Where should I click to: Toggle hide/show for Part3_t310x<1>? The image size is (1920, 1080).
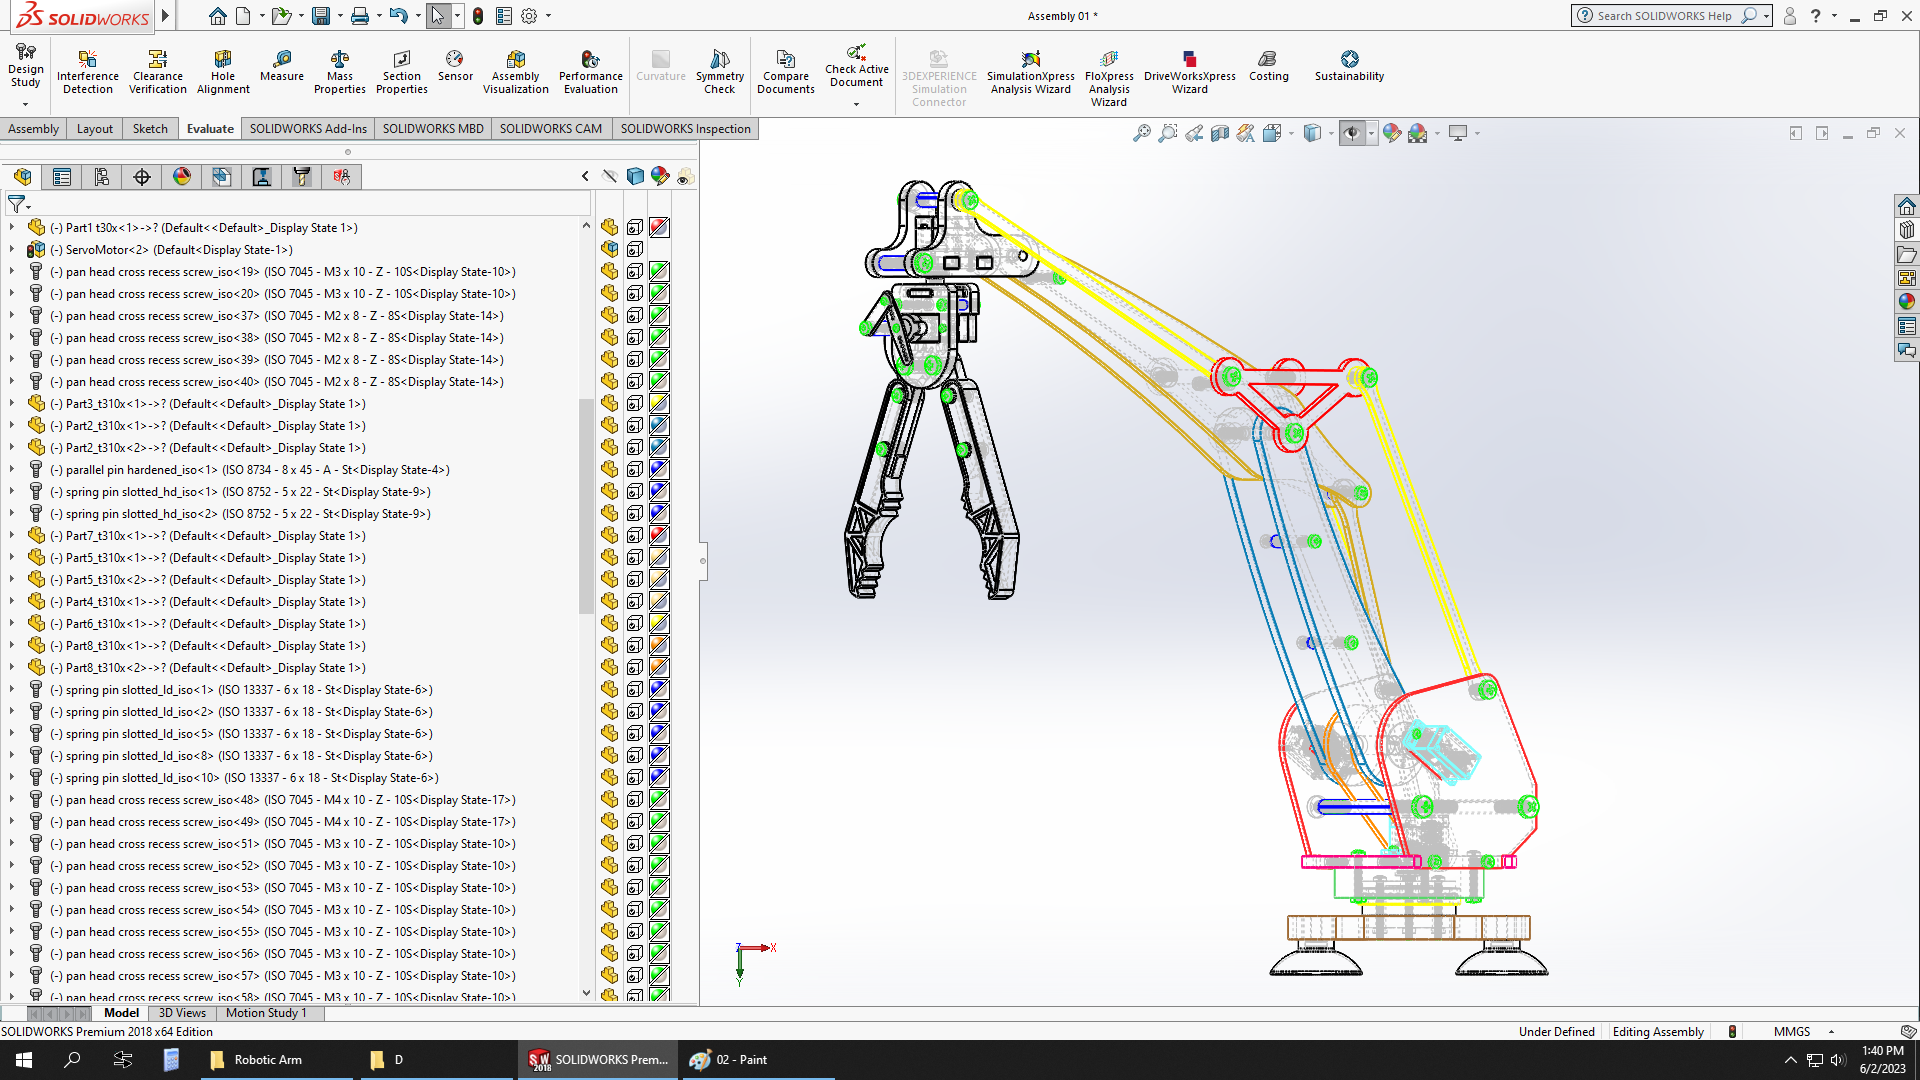[609, 404]
